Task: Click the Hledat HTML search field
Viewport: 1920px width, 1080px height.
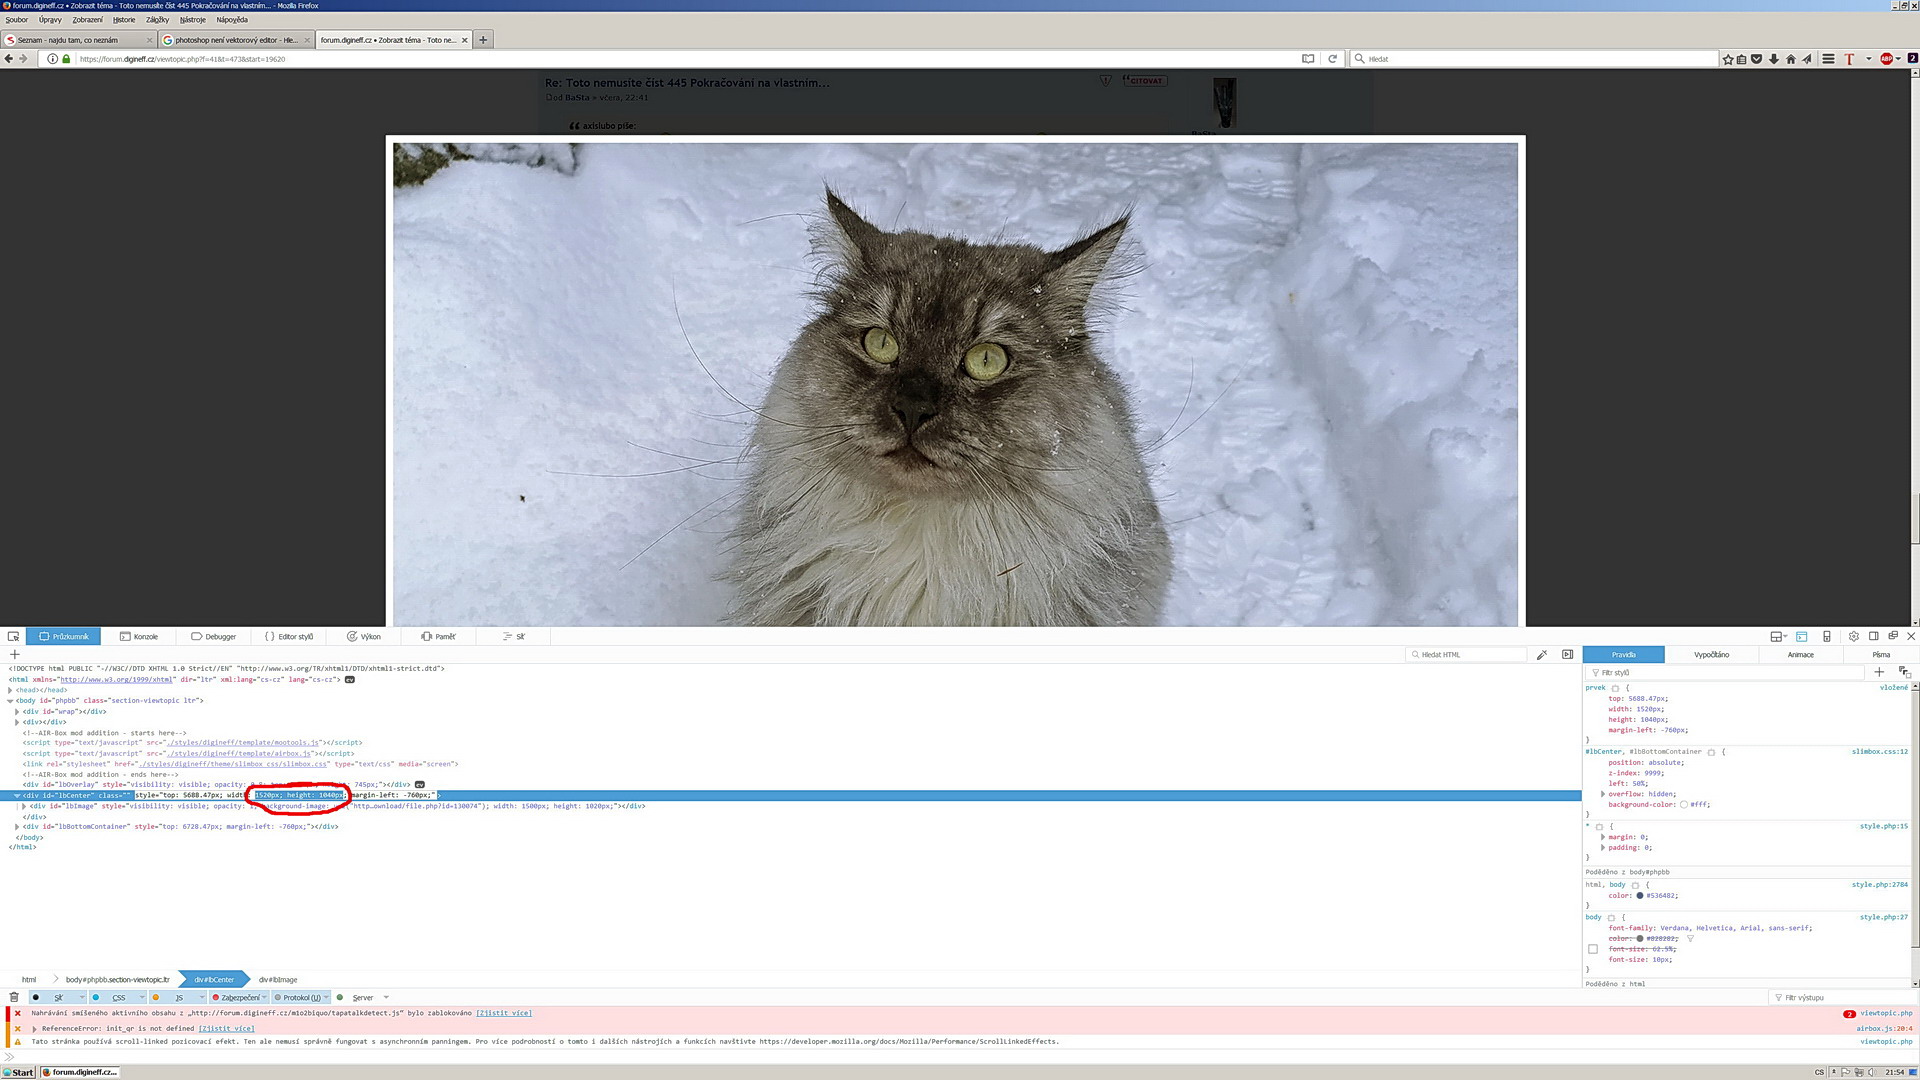Action: coord(1468,655)
